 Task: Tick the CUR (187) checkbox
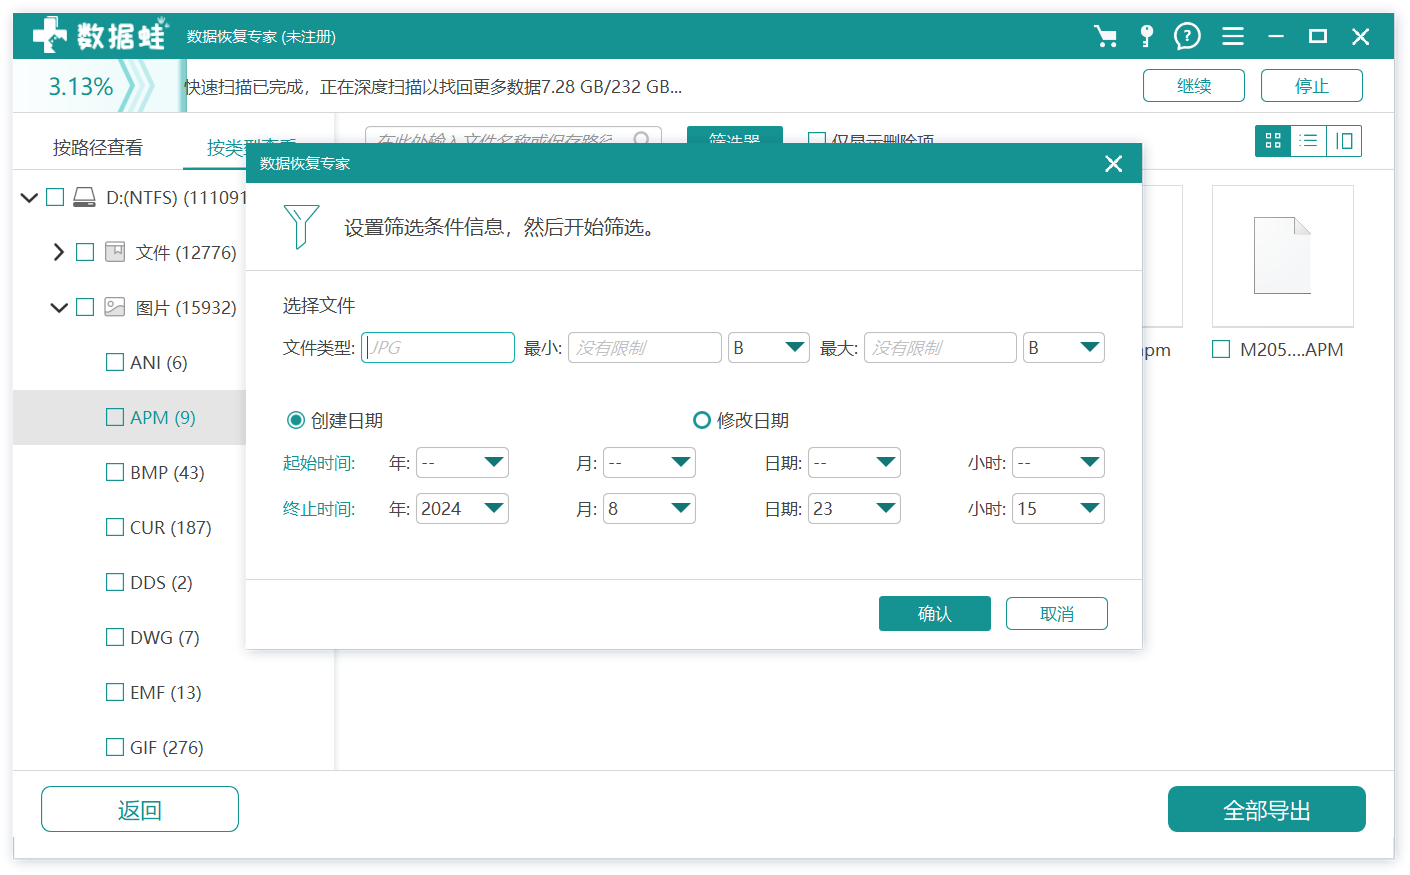pos(115,527)
